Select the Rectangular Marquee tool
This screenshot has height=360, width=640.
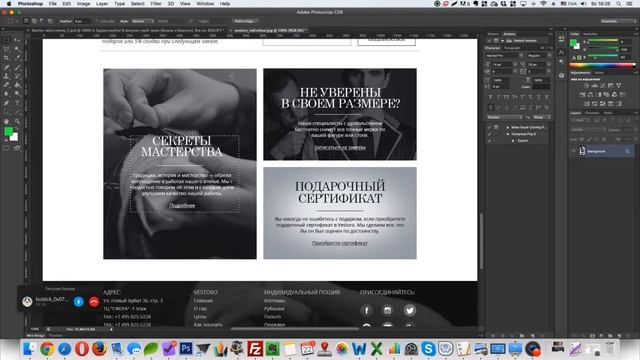(x=7, y=40)
